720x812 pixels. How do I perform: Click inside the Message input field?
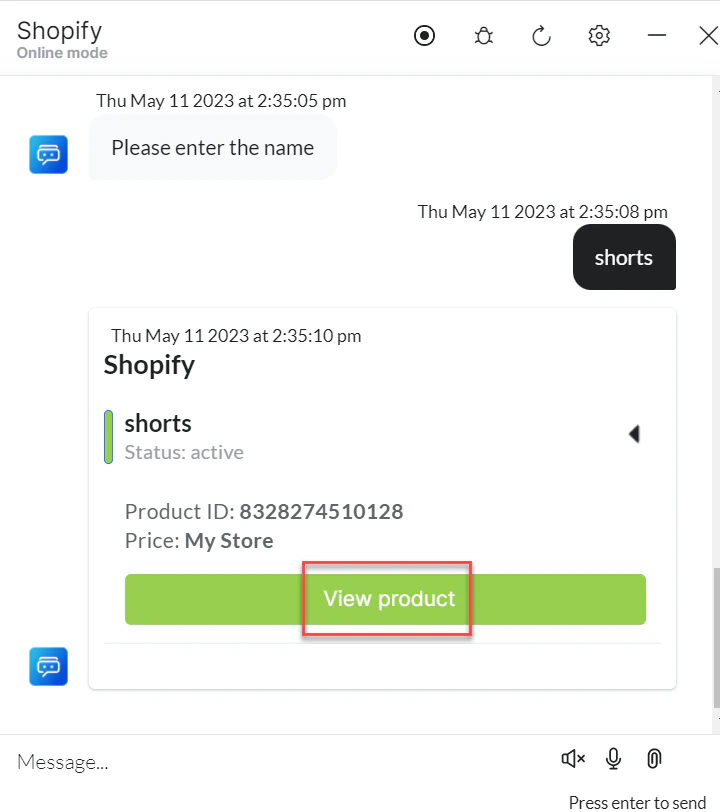200,761
